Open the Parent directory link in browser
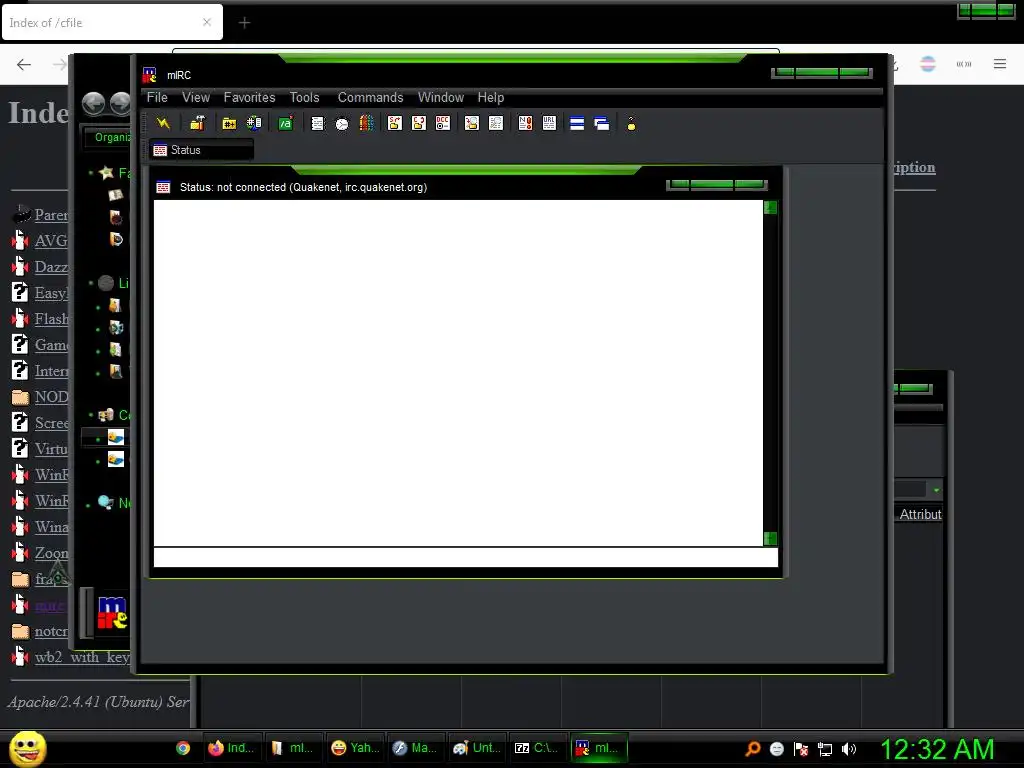The image size is (1024, 768). (51, 215)
